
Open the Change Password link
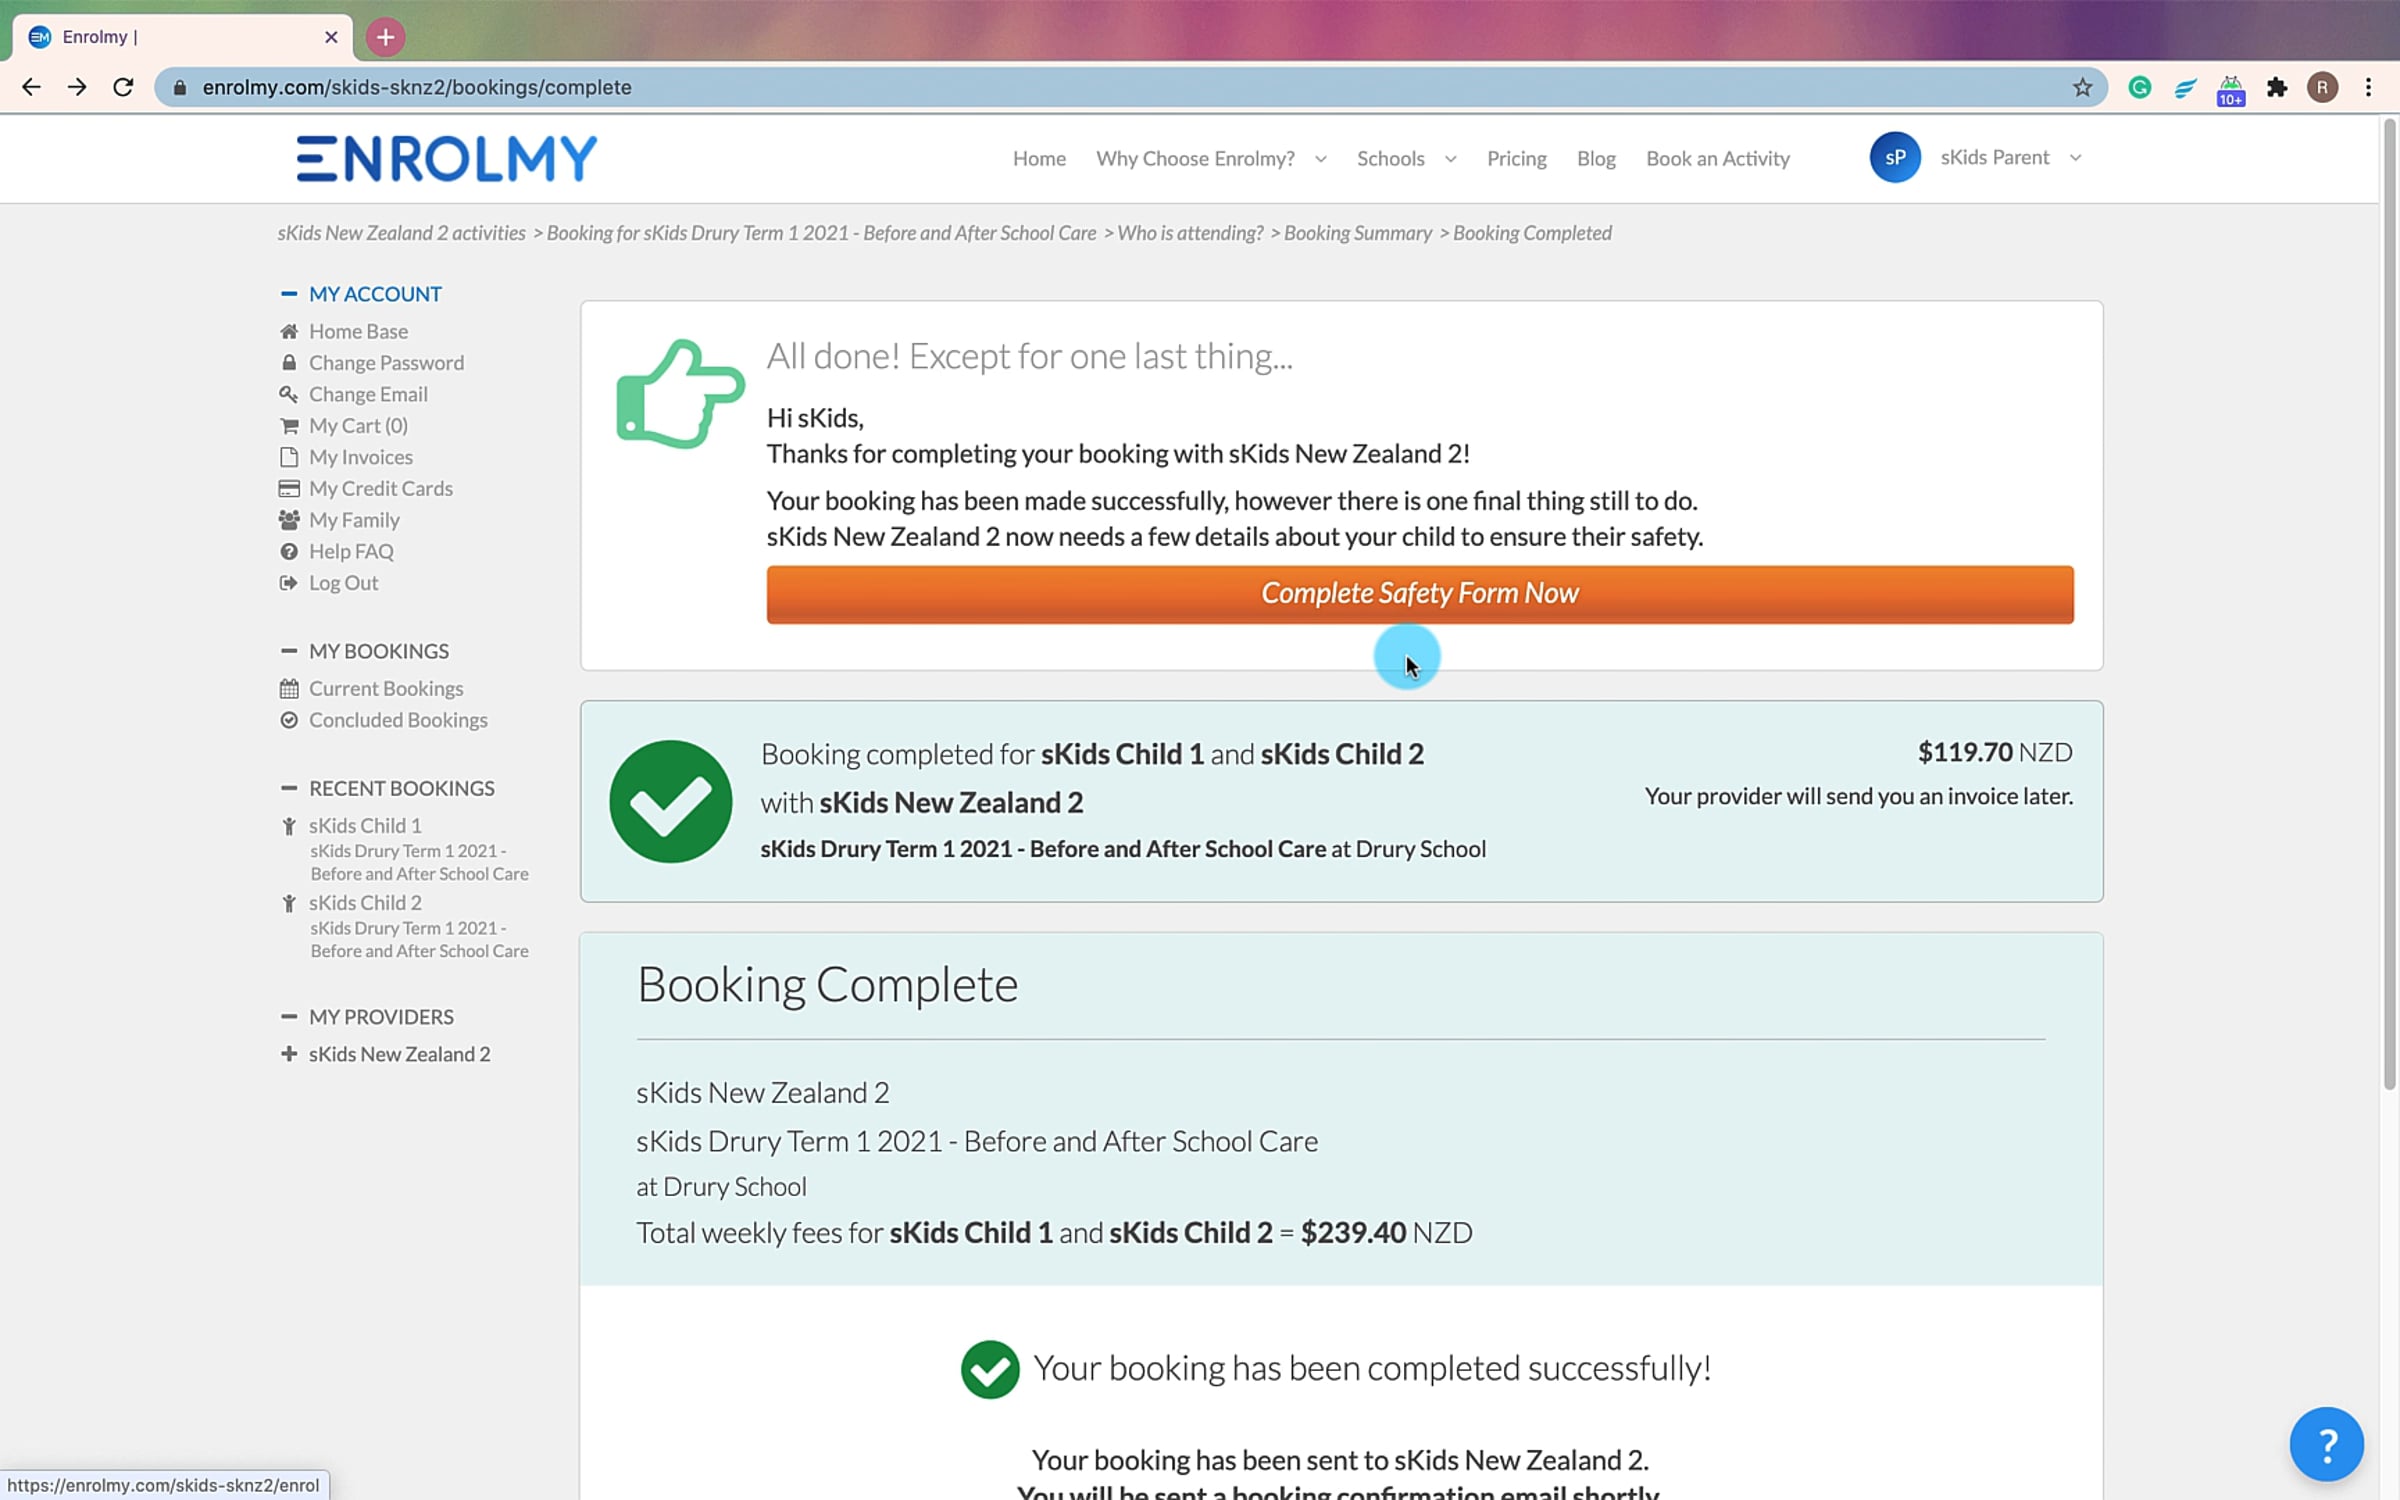click(386, 362)
